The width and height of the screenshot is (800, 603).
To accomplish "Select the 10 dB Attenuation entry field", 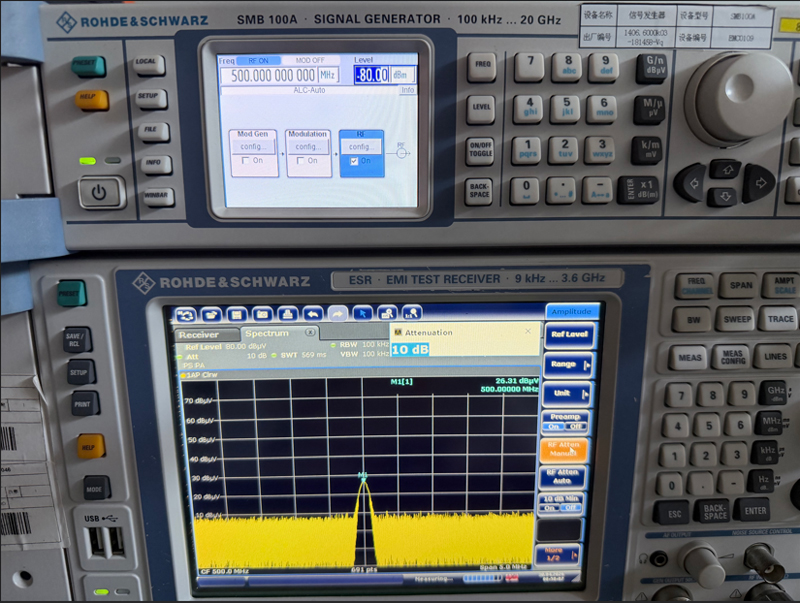I will tap(411, 349).
